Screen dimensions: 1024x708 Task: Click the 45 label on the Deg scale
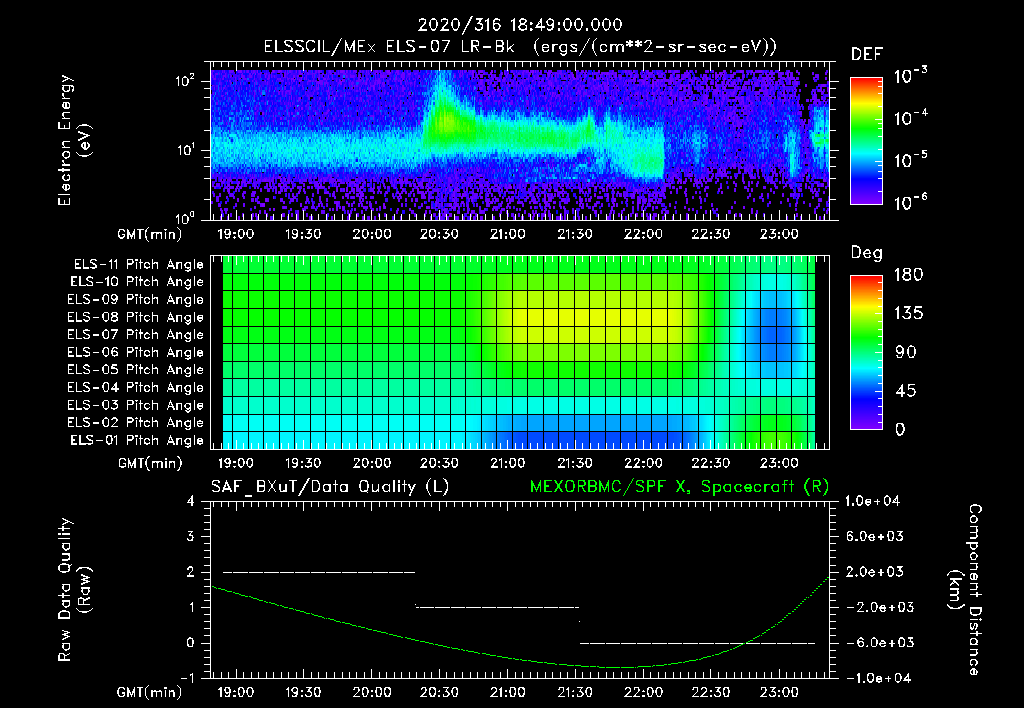[x=905, y=391]
